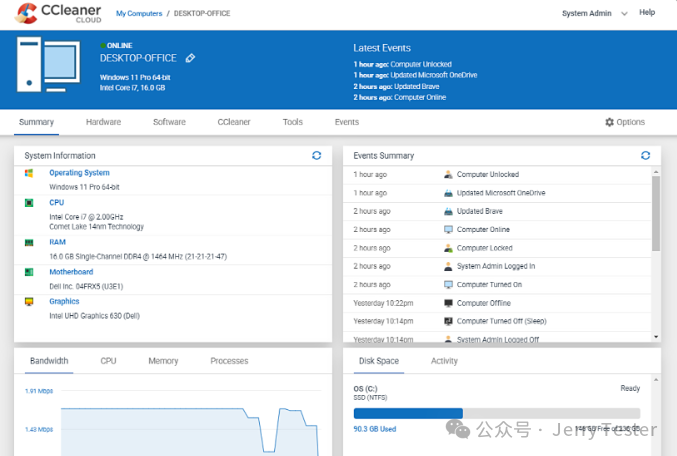Open the CPU details link
This screenshot has height=456, width=677.
(x=57, y=203)
